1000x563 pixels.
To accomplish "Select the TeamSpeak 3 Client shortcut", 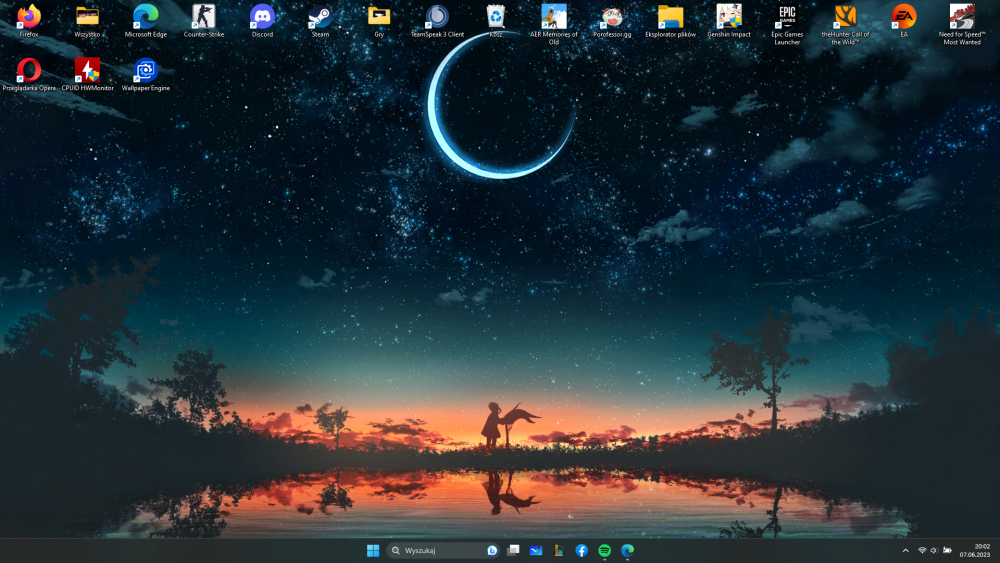I will (438, 21).
